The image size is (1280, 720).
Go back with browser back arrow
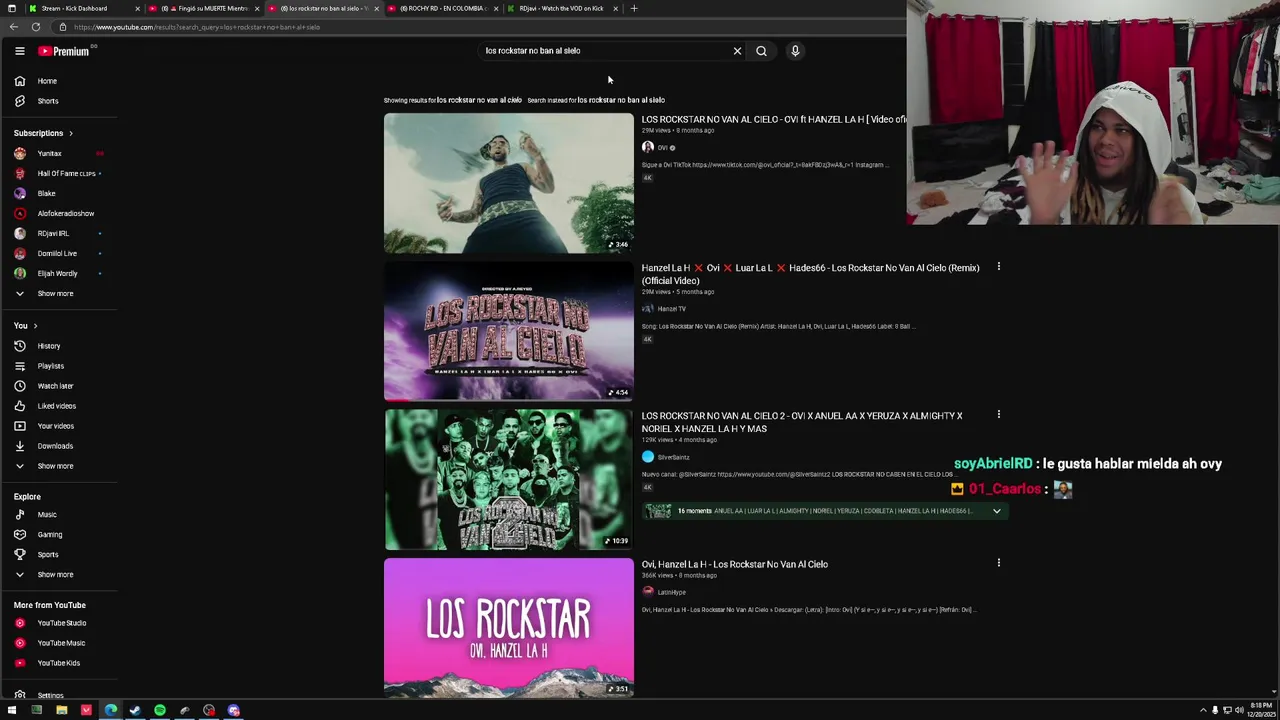[13, 27]
